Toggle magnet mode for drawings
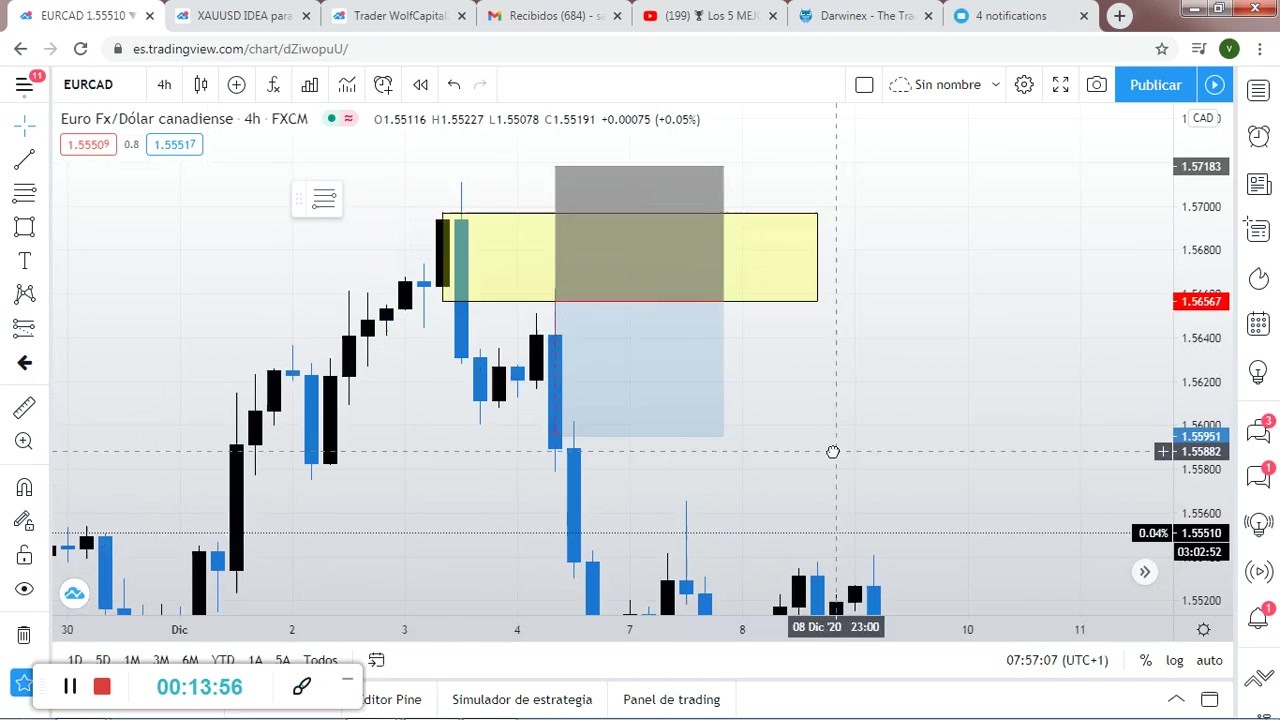Viewport: 1280px width, 720px height. 25,487
